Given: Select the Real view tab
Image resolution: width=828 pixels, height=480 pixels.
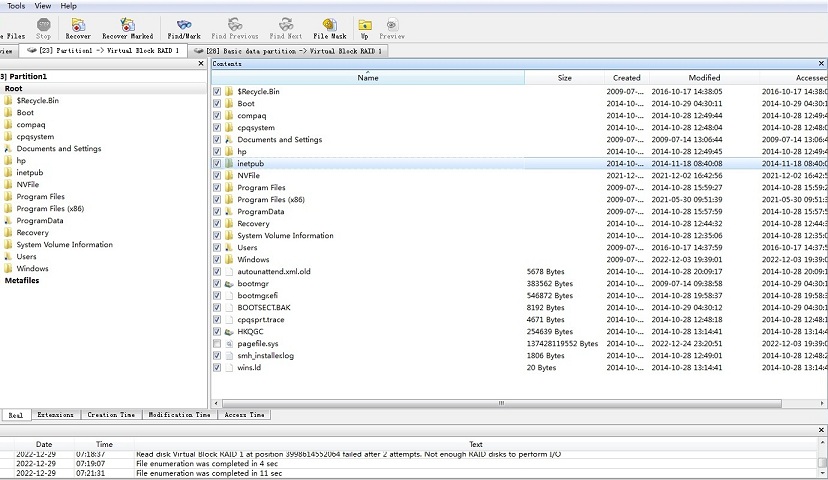Looking at the screenshot, I should tap(16, 415).
